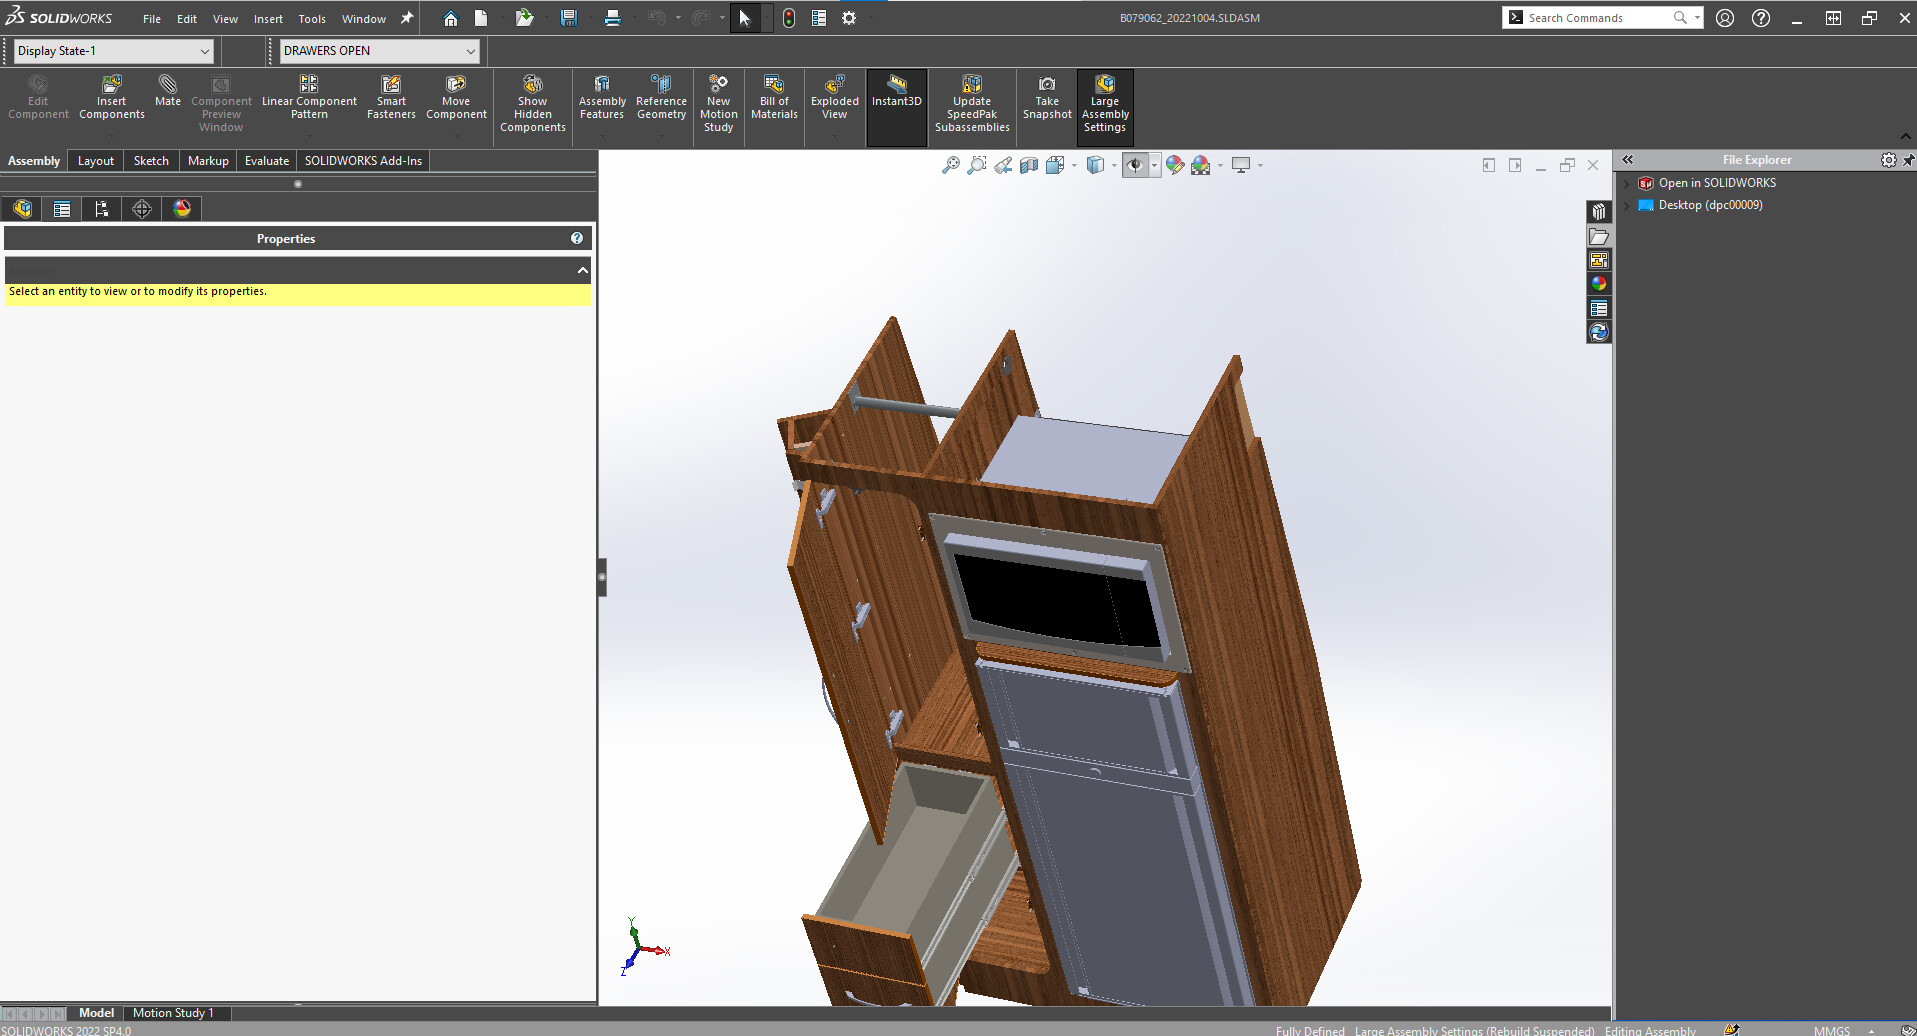This screenshot has height=1036, width=1917.
Task: Activate the Section View icon
Action: pyautogui.click(x=1029, y=166)
